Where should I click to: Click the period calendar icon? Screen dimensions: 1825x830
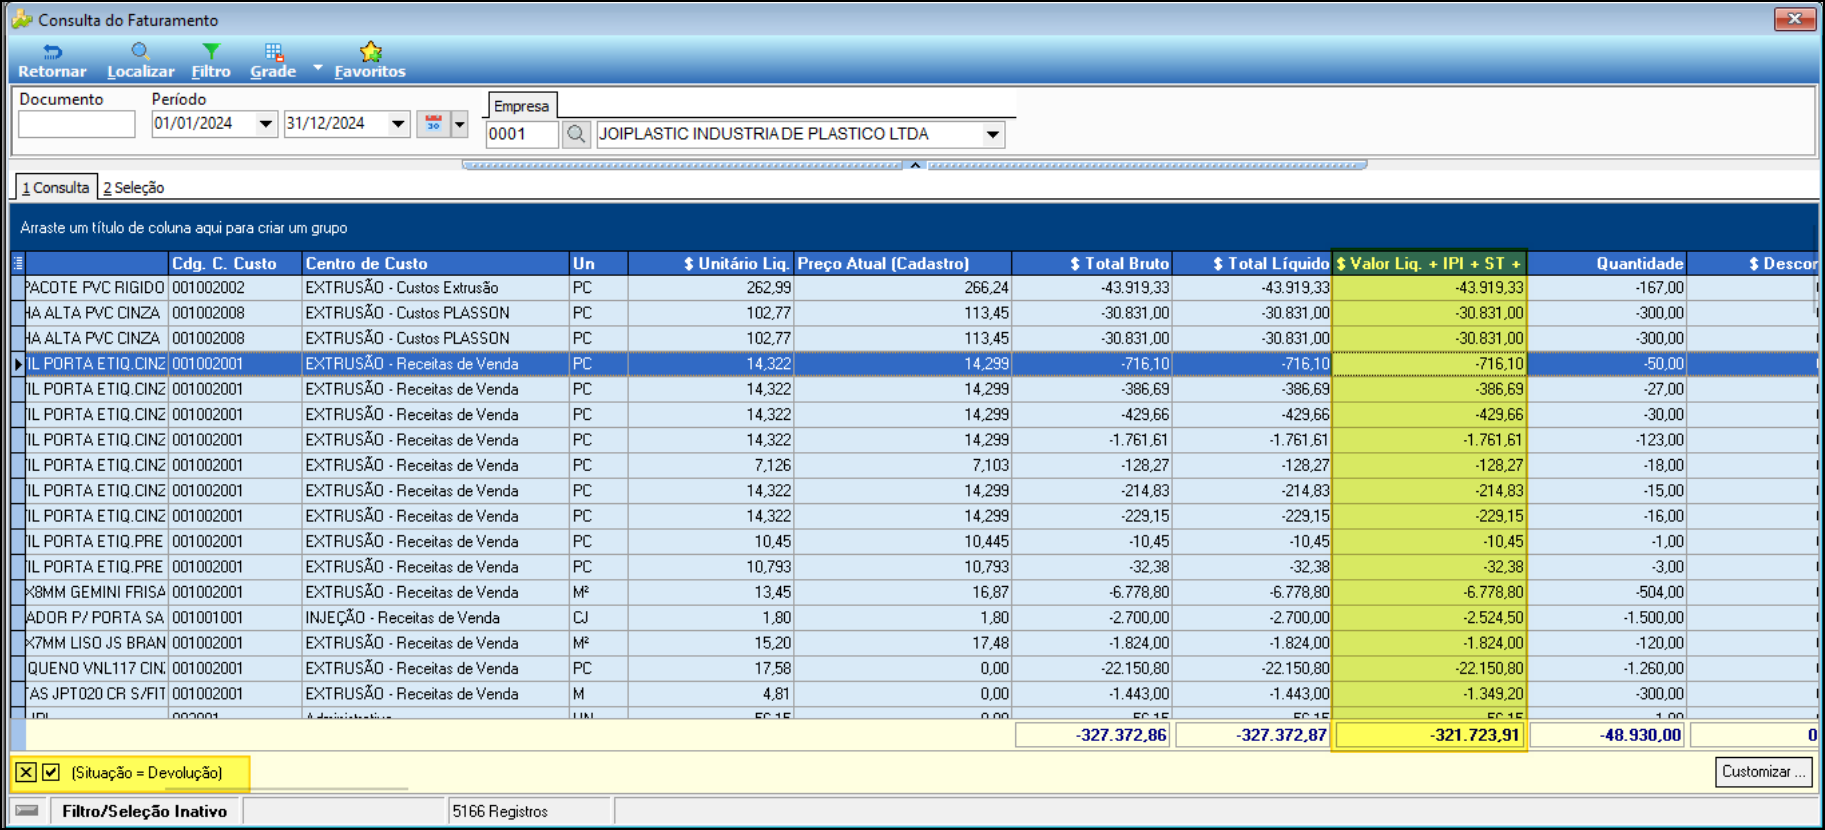[433, 124]
